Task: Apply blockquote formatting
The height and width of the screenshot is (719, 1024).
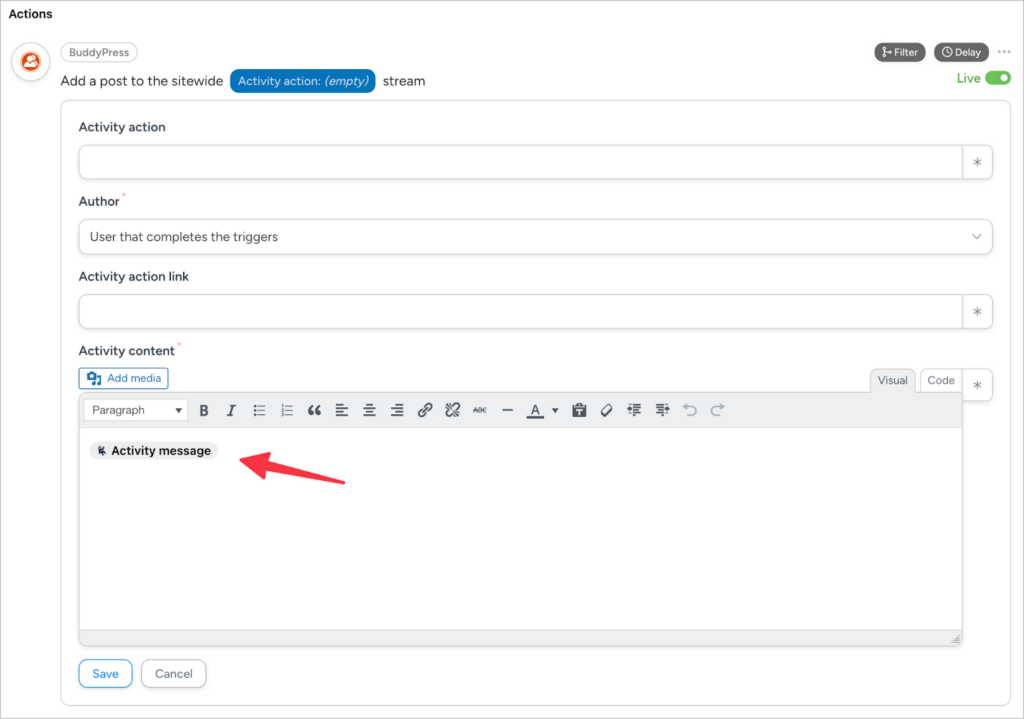Action: (x=314, y=410)
